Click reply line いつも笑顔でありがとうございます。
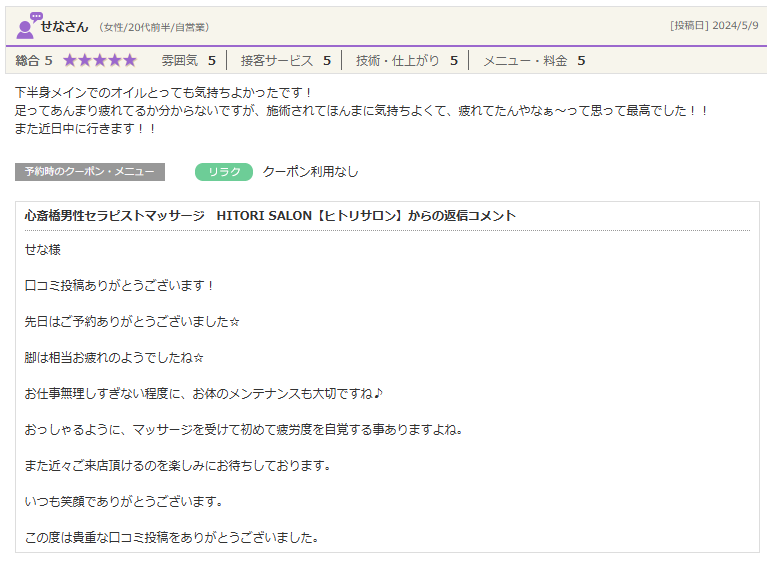The image size is (767, 572). coord(124,502)
